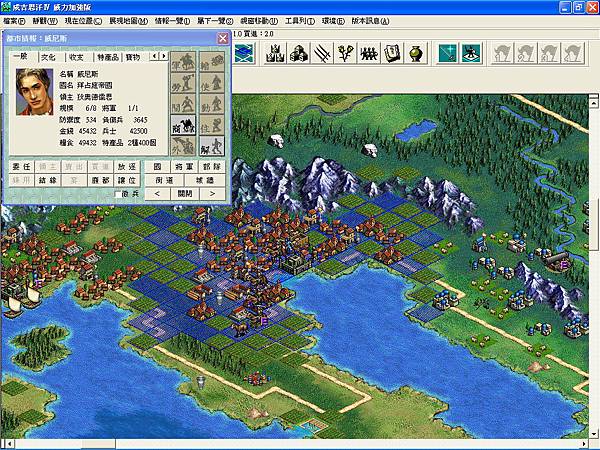This screenshot has height=450, width=600.
Task: Open the green vase treasure icon
Action: pos(416,53)
